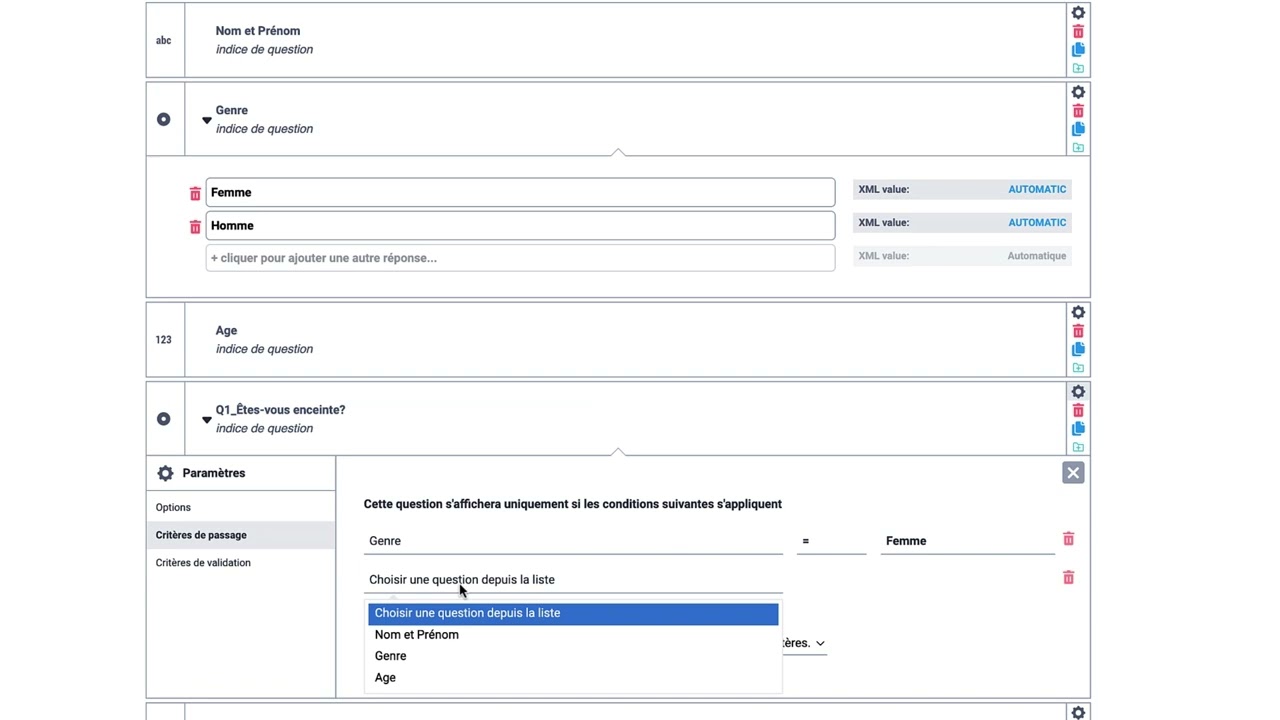
Task: Click the select-one icon of Genre question
Action: pos(164,120)
